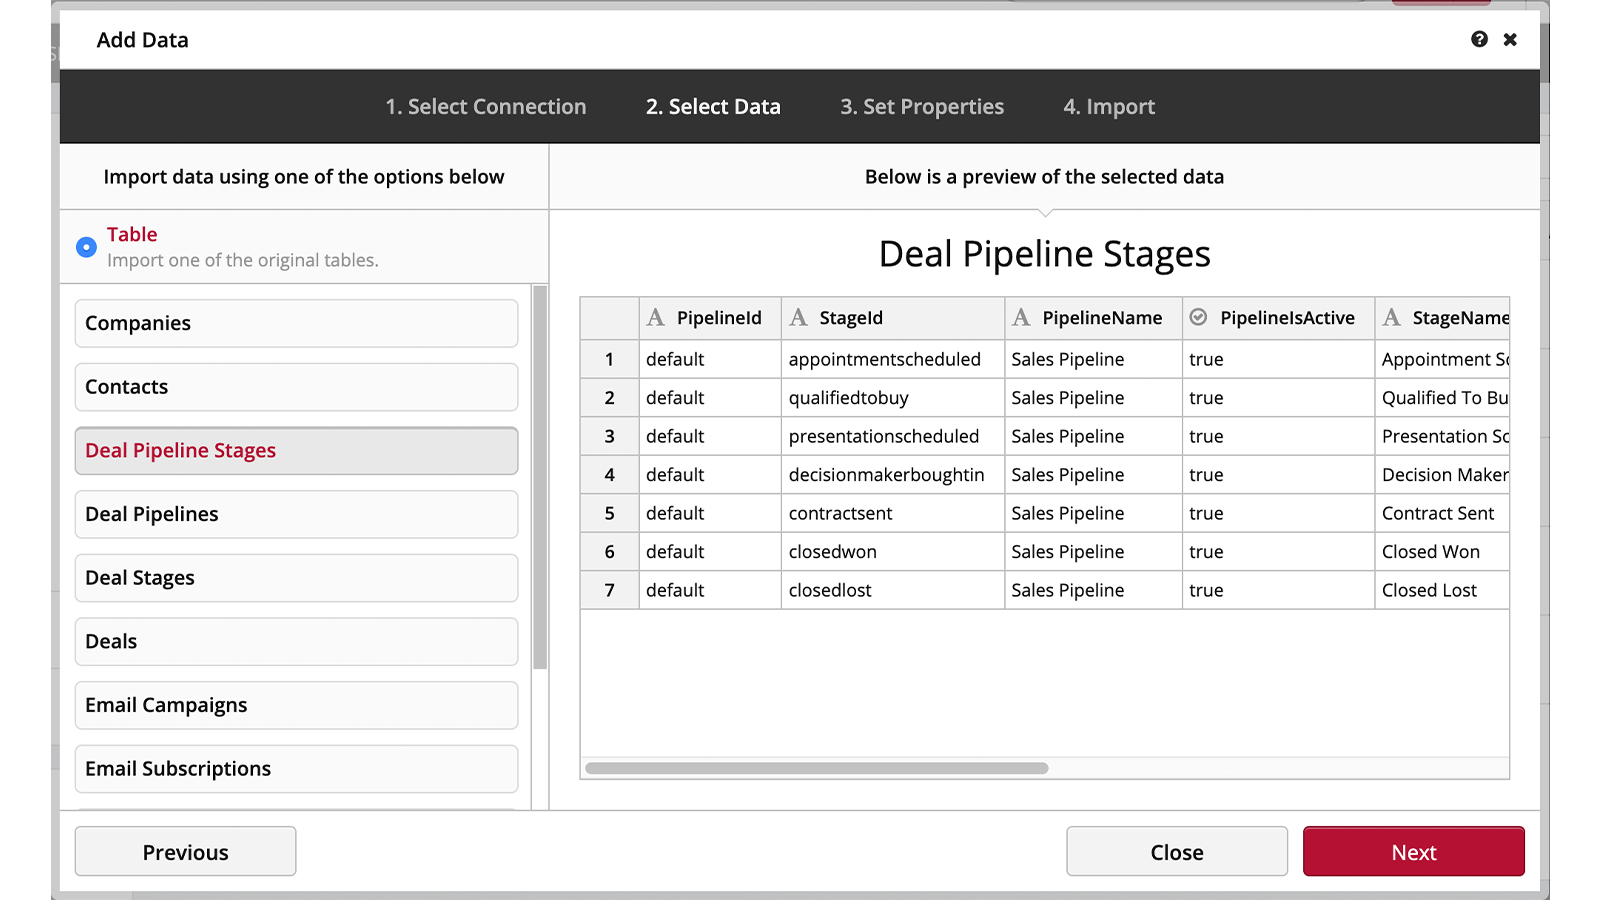Screen dimensions: 1600x900
Task: Select the Email Campaigns table
Action: coord(295,705)
